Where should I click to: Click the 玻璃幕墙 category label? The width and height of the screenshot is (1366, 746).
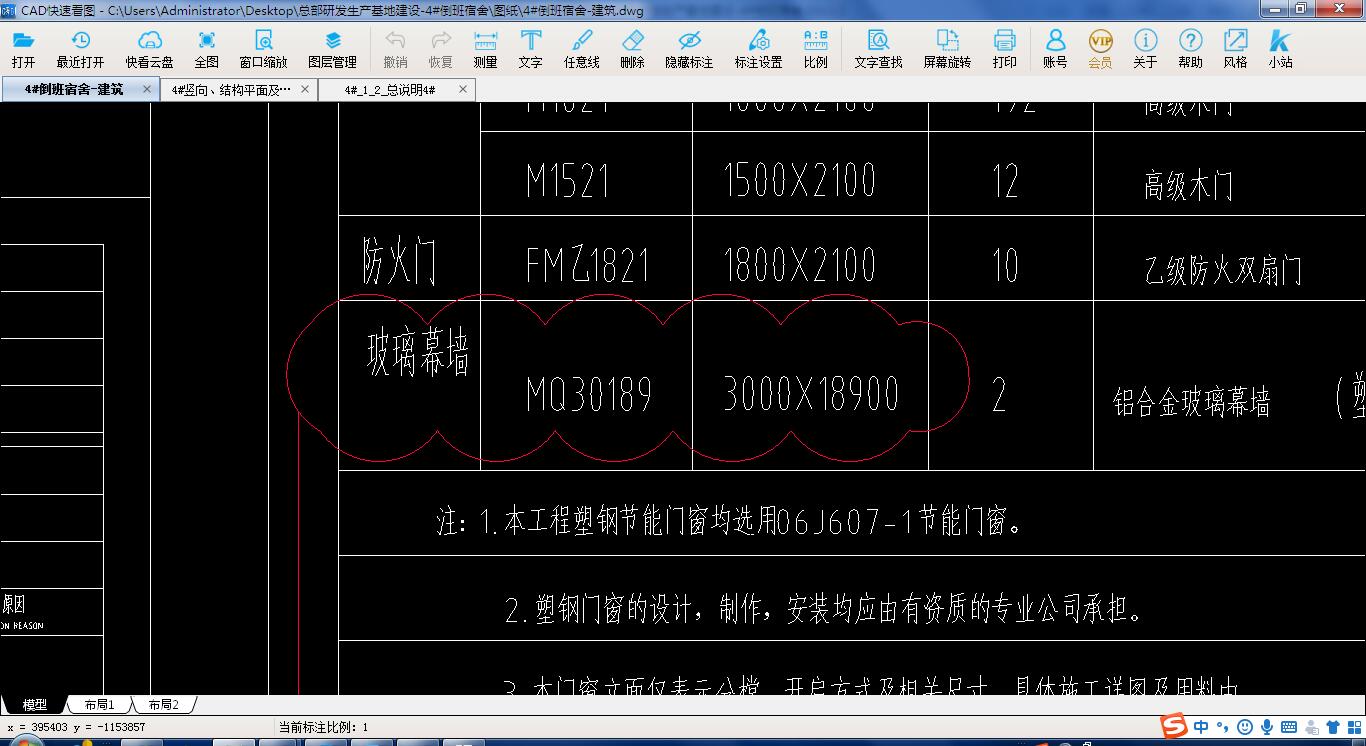pos(418,354)
